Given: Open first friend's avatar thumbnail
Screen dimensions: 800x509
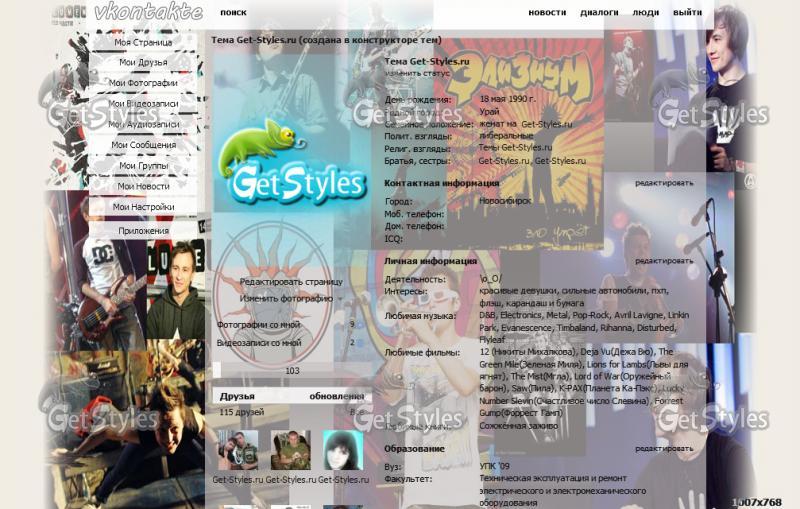Looking at the screenshot, I should coord(238,450).
